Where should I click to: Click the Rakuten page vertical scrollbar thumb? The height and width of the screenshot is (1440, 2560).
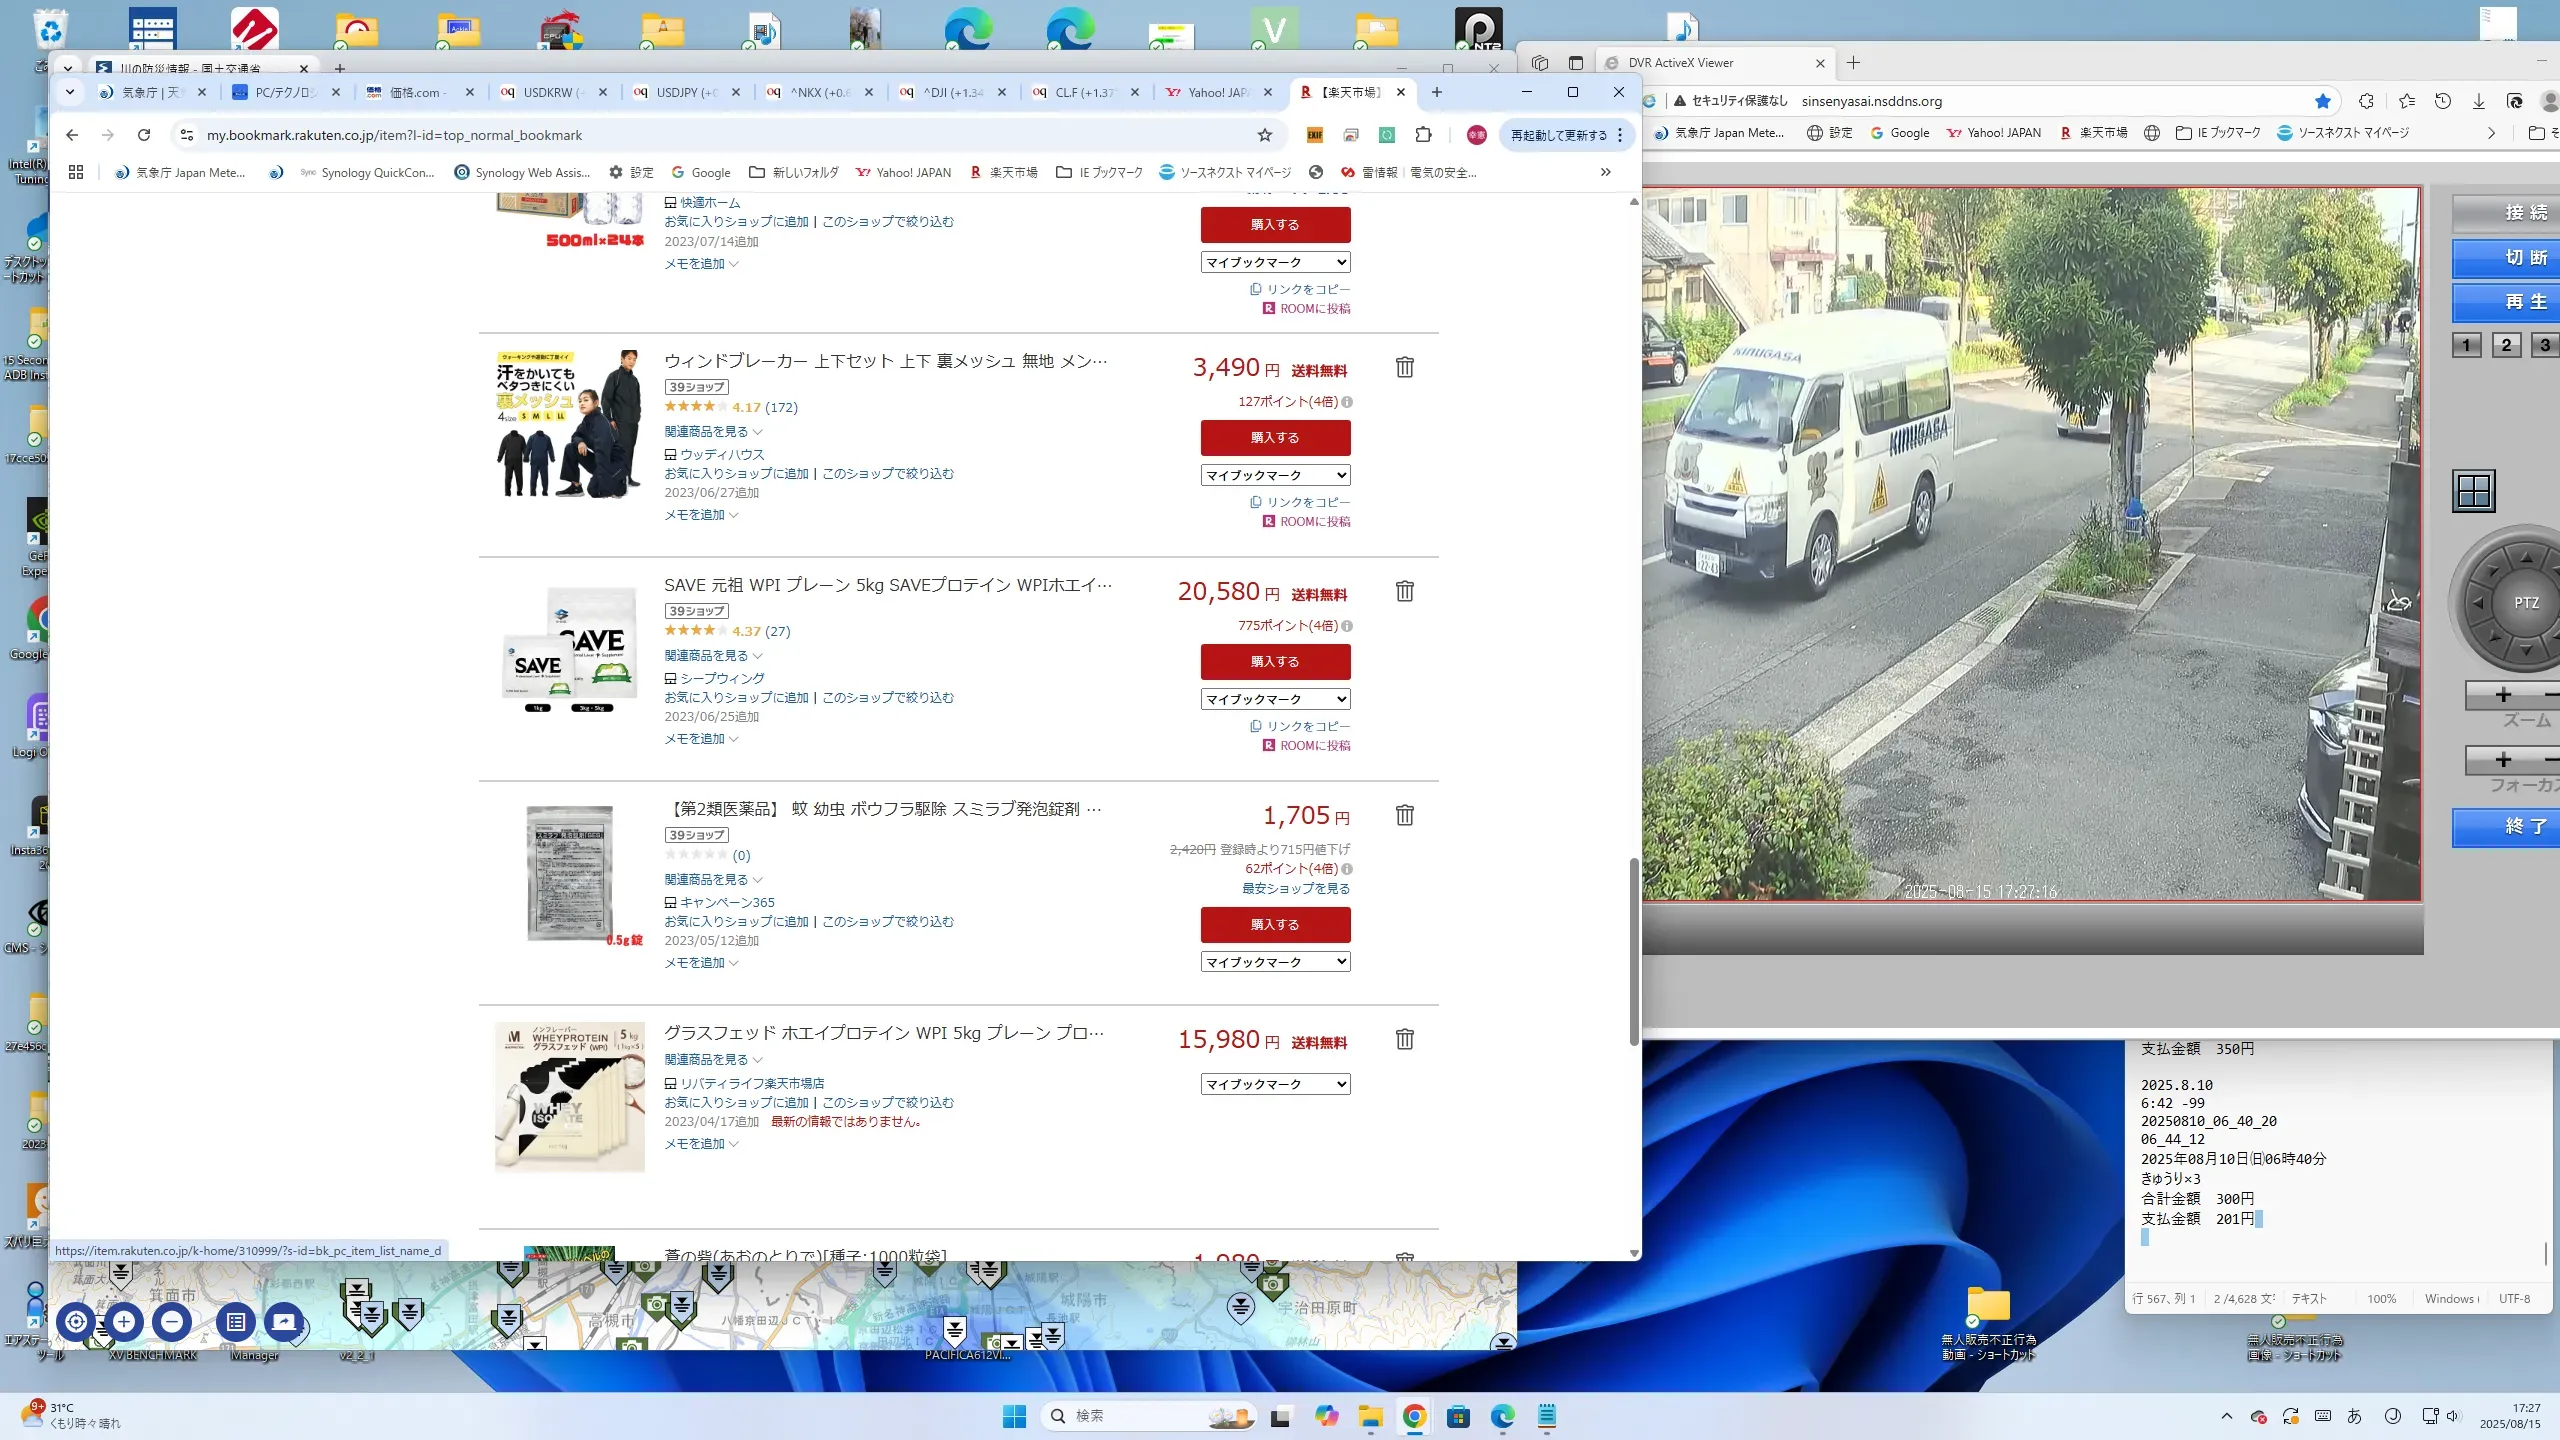[1634, 950]
